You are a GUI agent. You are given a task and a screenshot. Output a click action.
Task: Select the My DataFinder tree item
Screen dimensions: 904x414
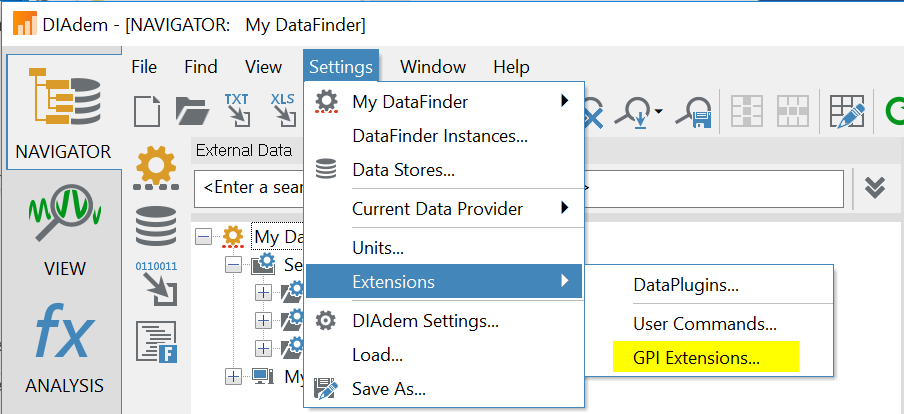point(279,236)
